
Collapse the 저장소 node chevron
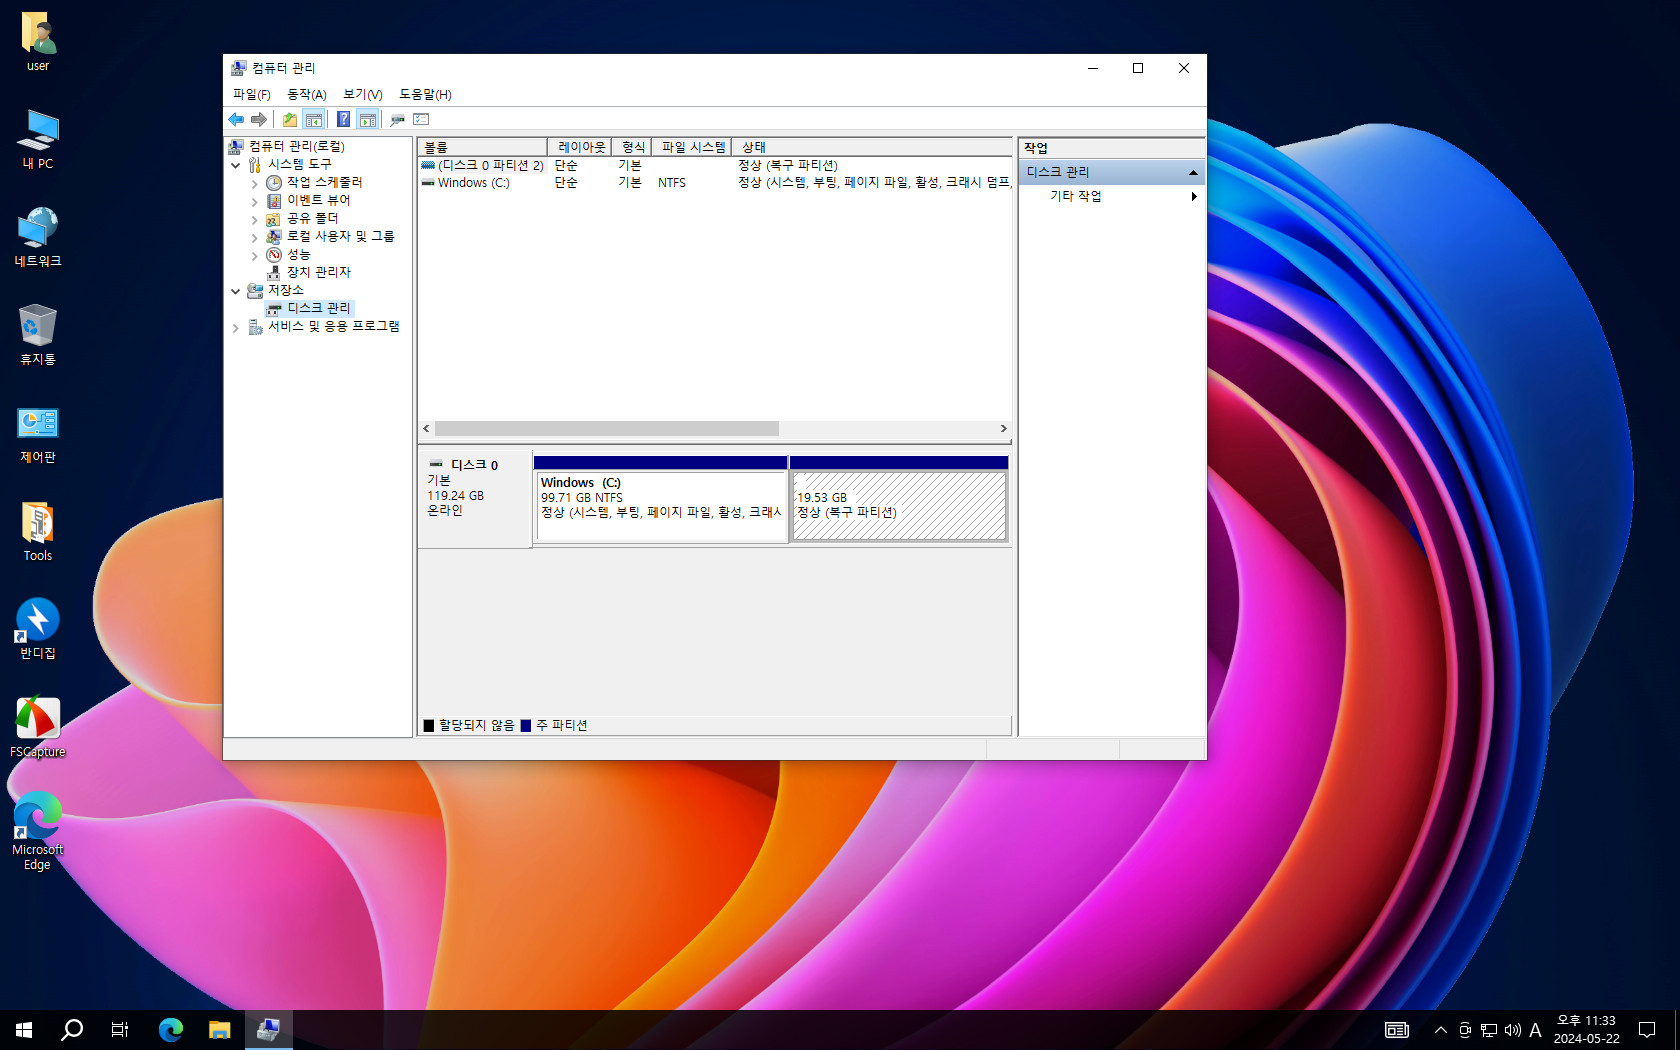tap(236, 291)
